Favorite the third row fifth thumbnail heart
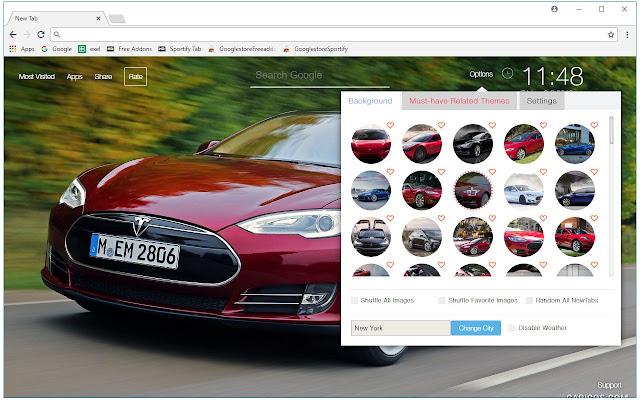 point(594,218)
